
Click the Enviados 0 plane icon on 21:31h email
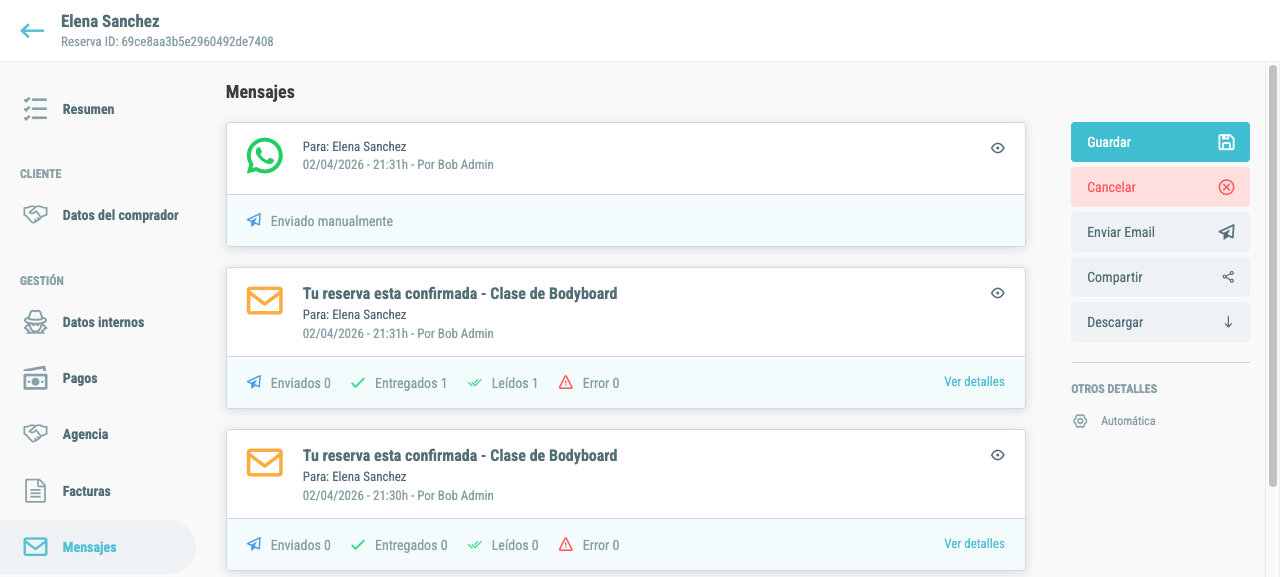[x=254, y=383]
